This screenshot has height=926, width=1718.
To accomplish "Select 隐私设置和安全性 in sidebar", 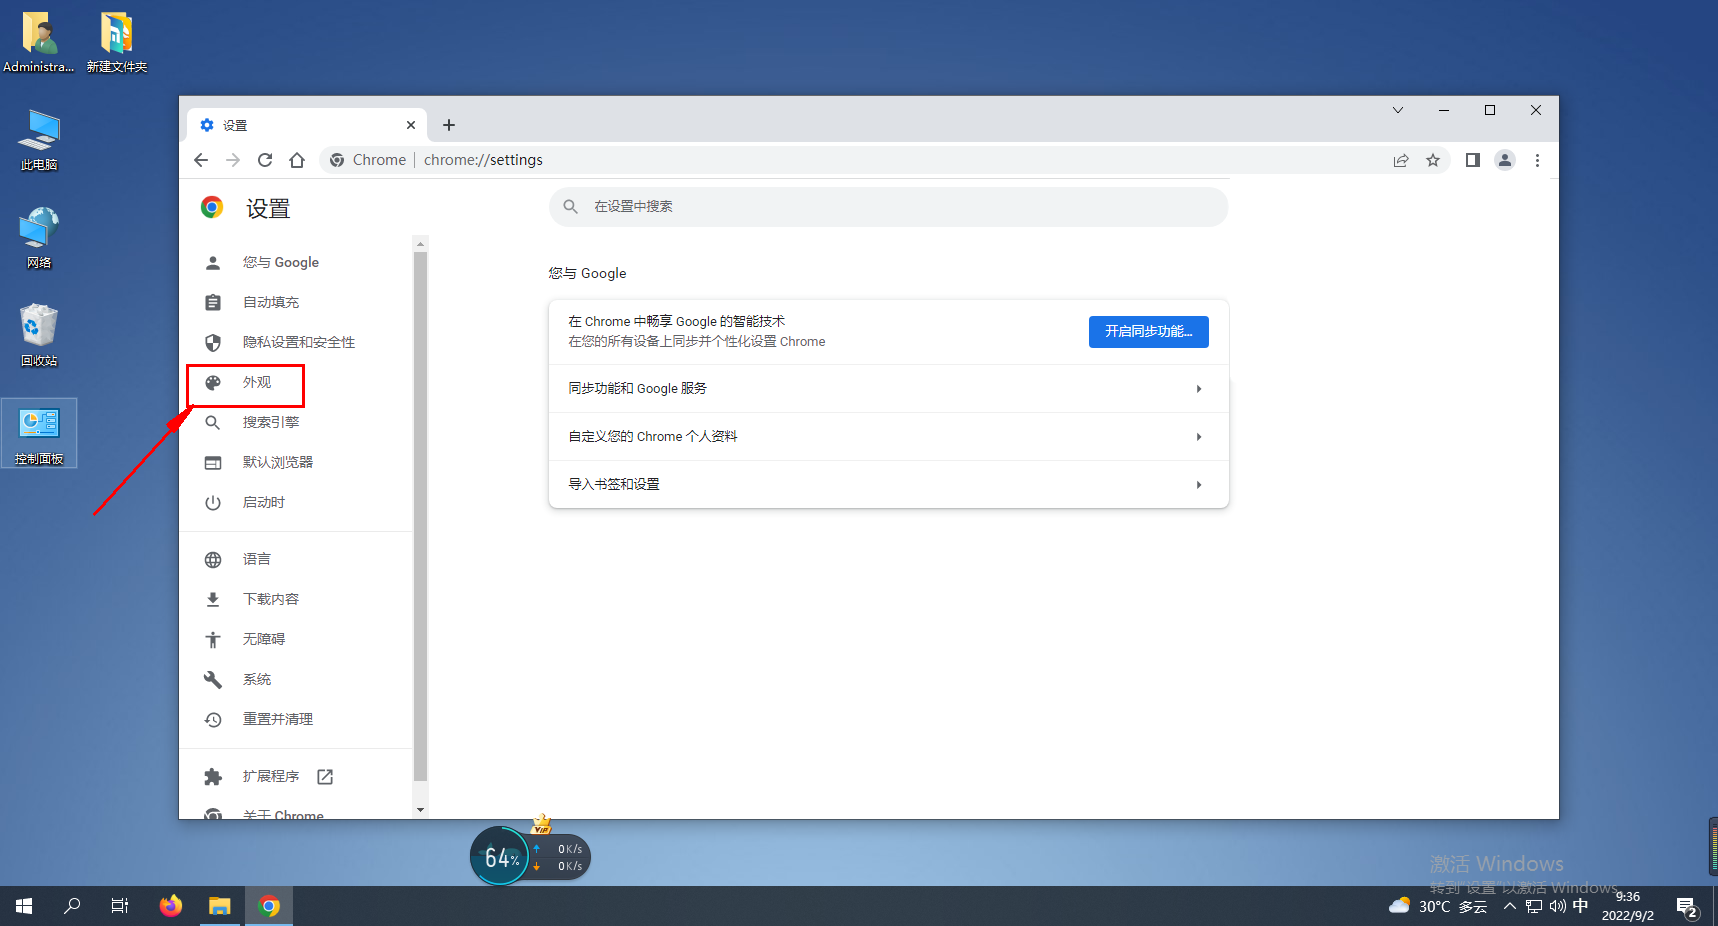I will point(298,343).
